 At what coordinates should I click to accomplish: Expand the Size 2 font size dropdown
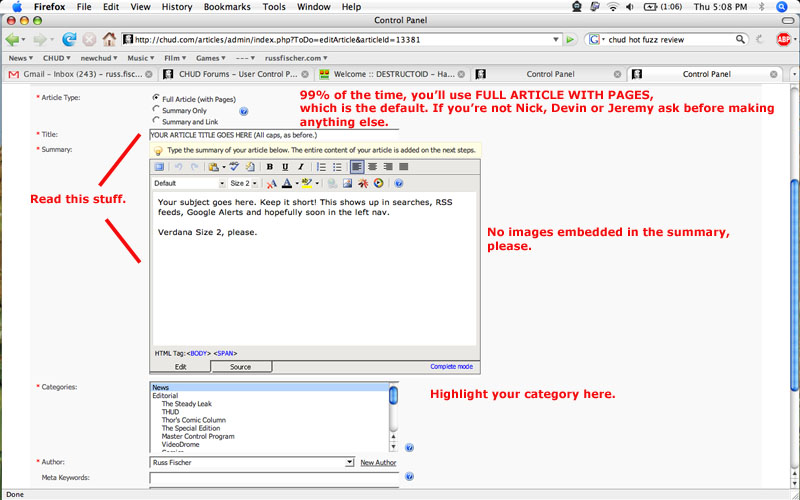pos(243,184)
